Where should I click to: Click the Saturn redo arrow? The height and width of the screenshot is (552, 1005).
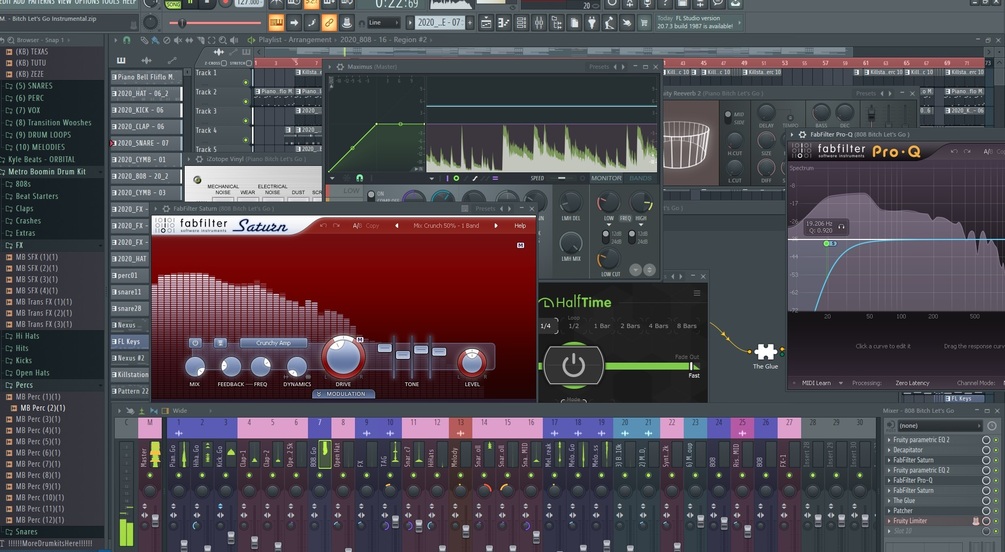tap(336, 226)
